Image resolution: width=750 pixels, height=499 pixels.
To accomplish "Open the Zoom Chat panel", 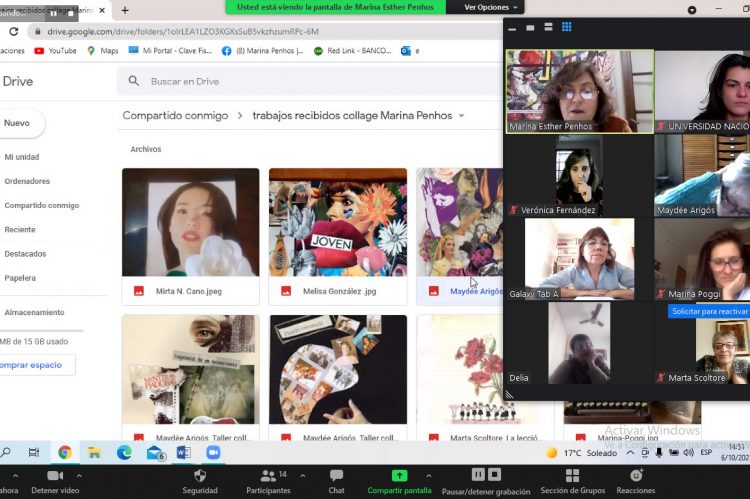I will (x=336, y=476).
